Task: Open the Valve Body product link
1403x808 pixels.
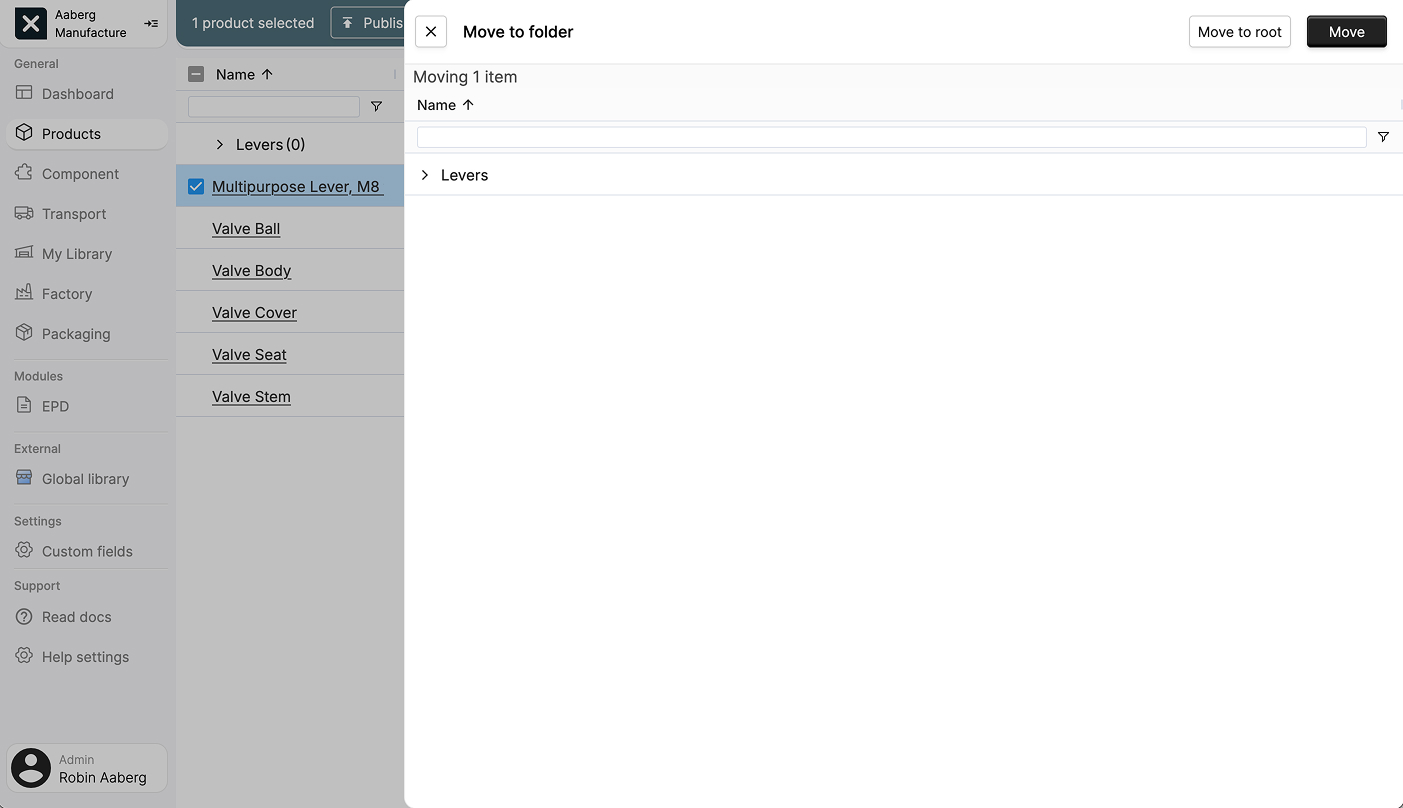Action: point(251,270)
